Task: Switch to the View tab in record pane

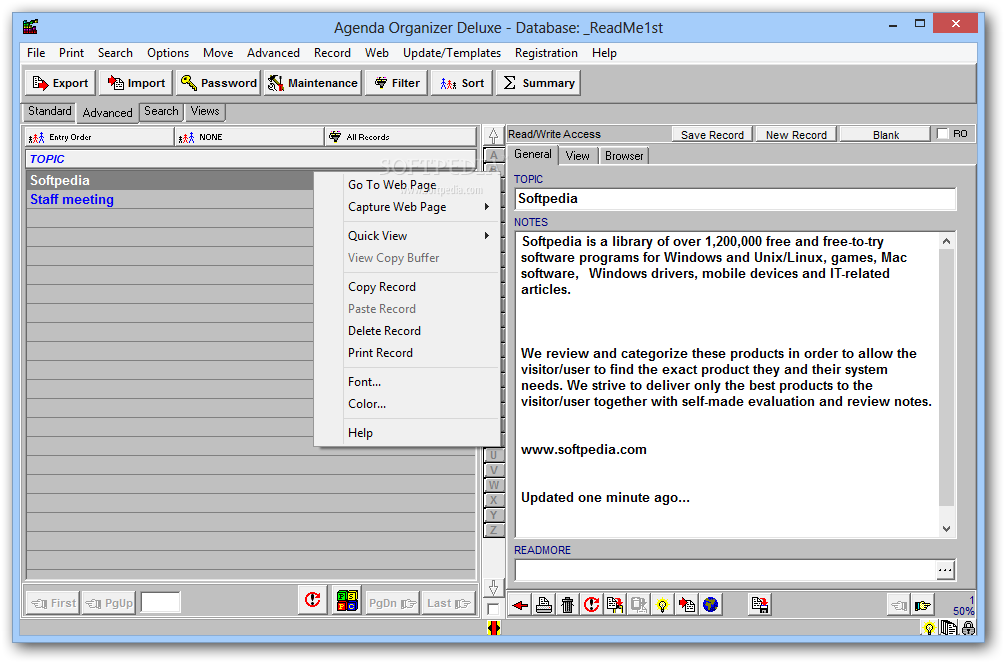Action: (577, 156)
